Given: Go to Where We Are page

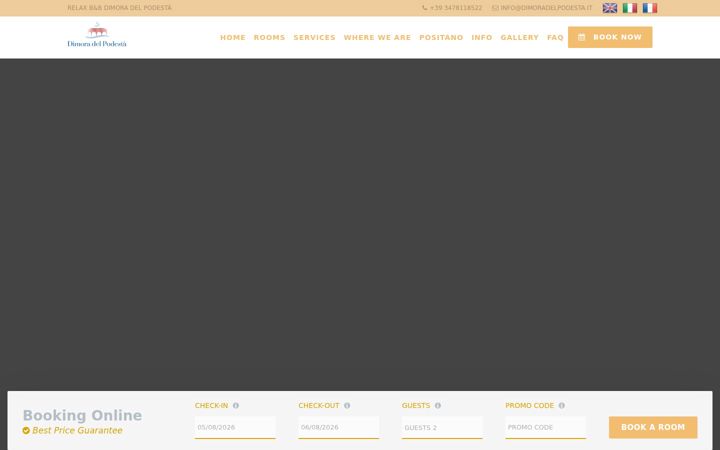Looking at the screenshot, I should pos(377,37).
